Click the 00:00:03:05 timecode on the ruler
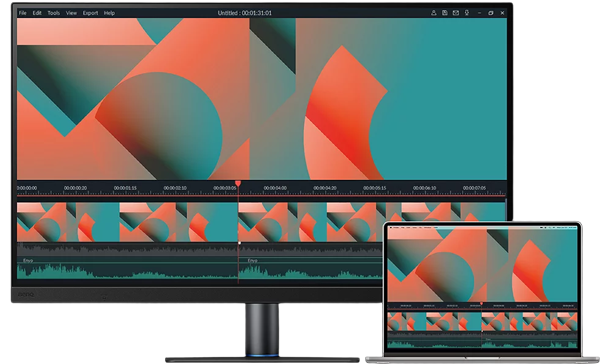 (x=225, y=188)
